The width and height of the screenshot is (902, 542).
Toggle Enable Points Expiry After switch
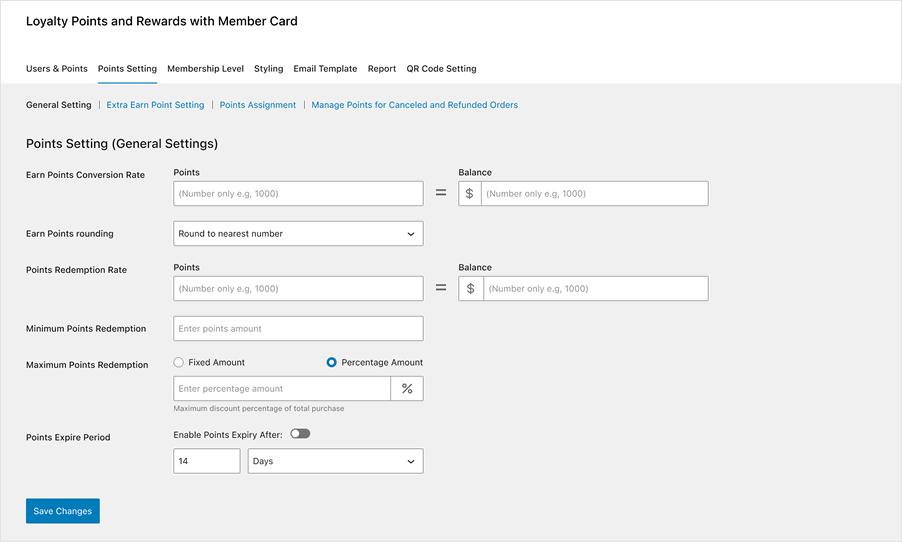300,434
